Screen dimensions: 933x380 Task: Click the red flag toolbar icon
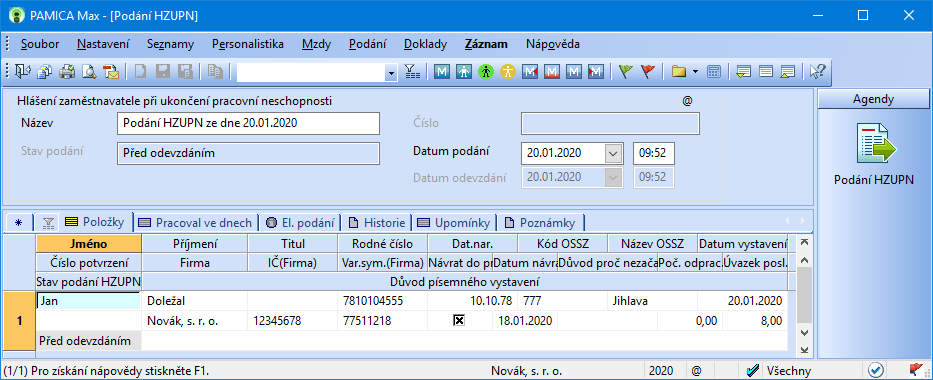648,72
